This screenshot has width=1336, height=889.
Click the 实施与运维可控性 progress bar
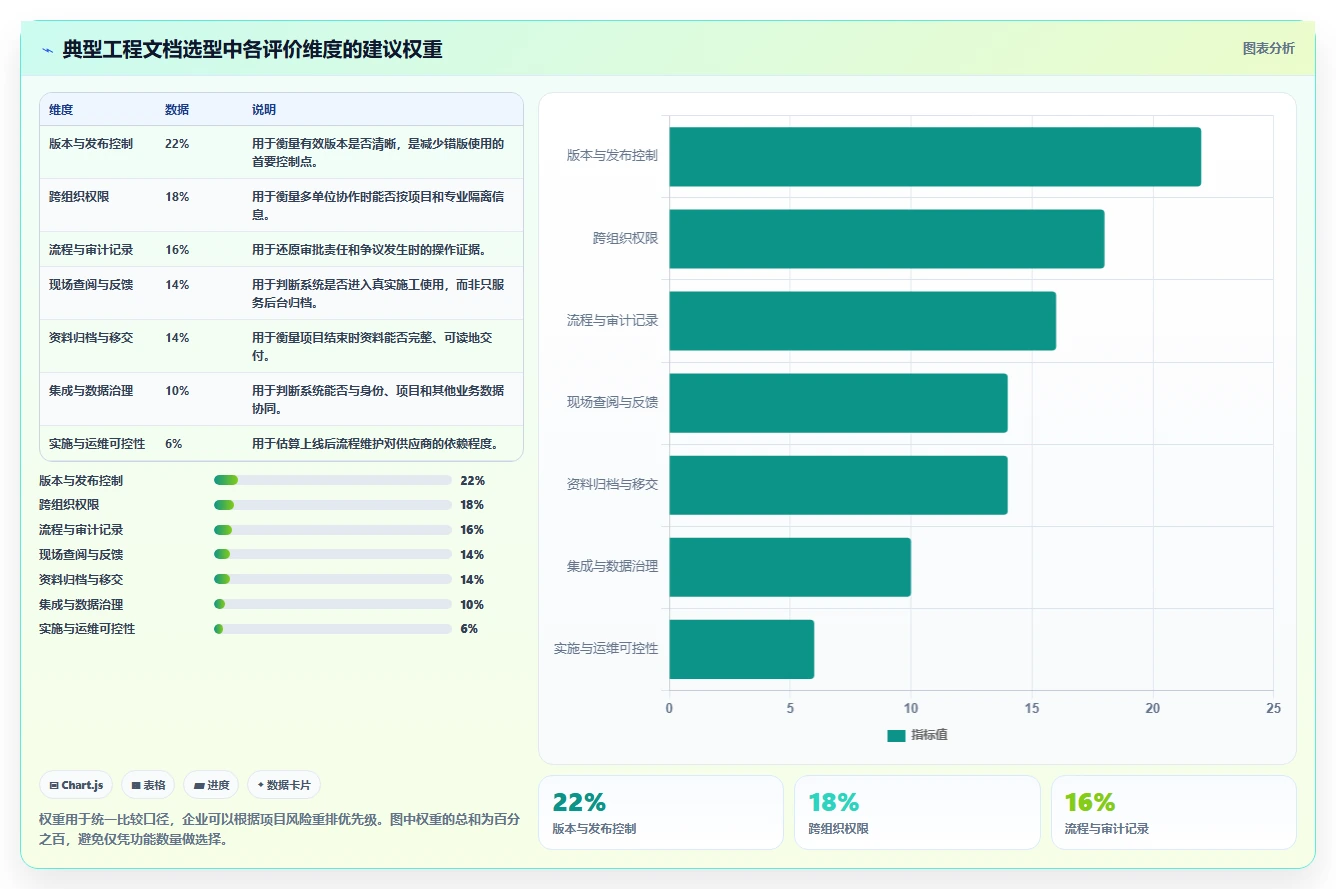[333, 629]
